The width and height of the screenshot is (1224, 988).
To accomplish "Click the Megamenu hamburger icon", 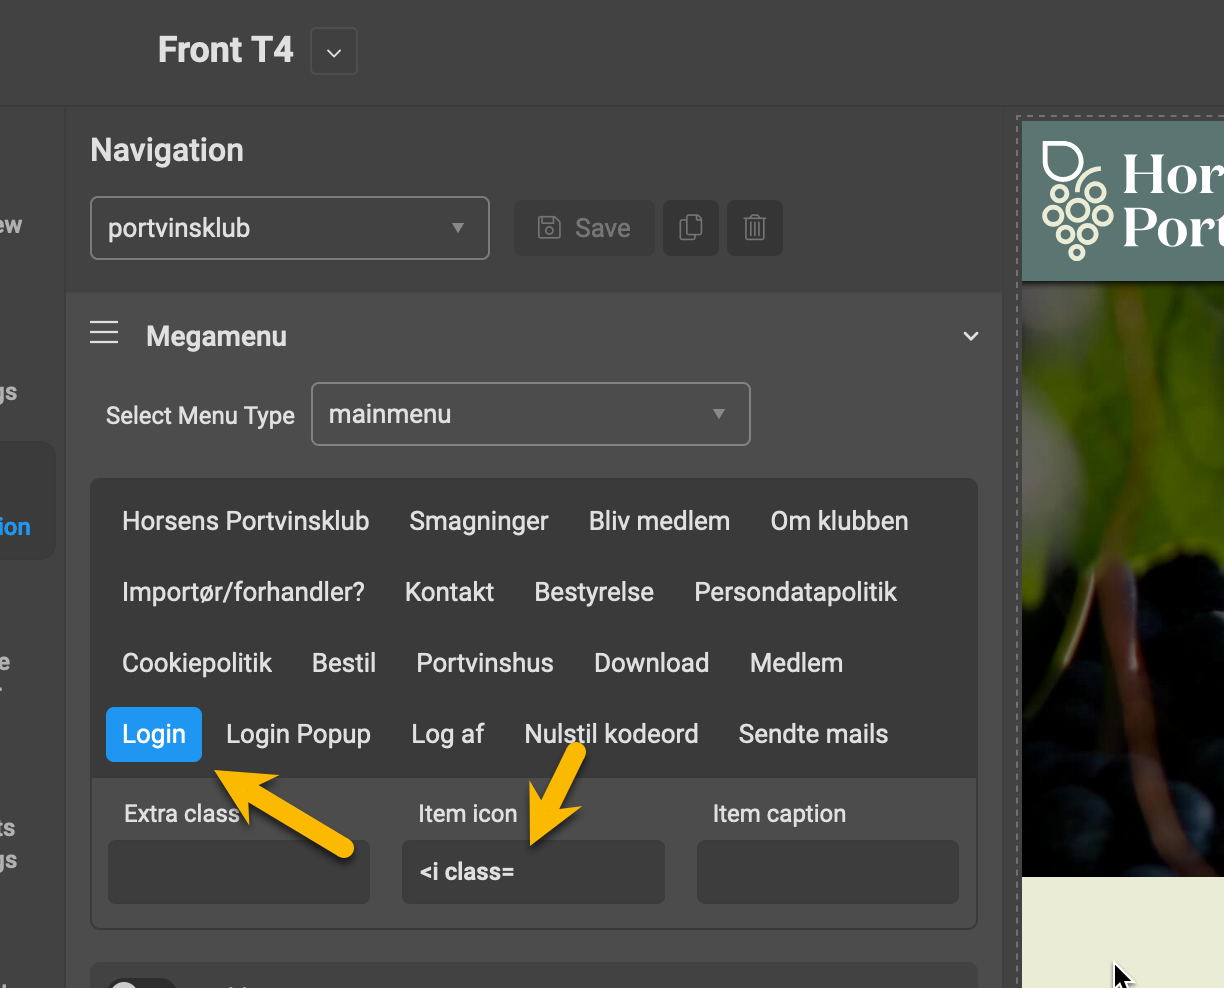I will 104,333.
